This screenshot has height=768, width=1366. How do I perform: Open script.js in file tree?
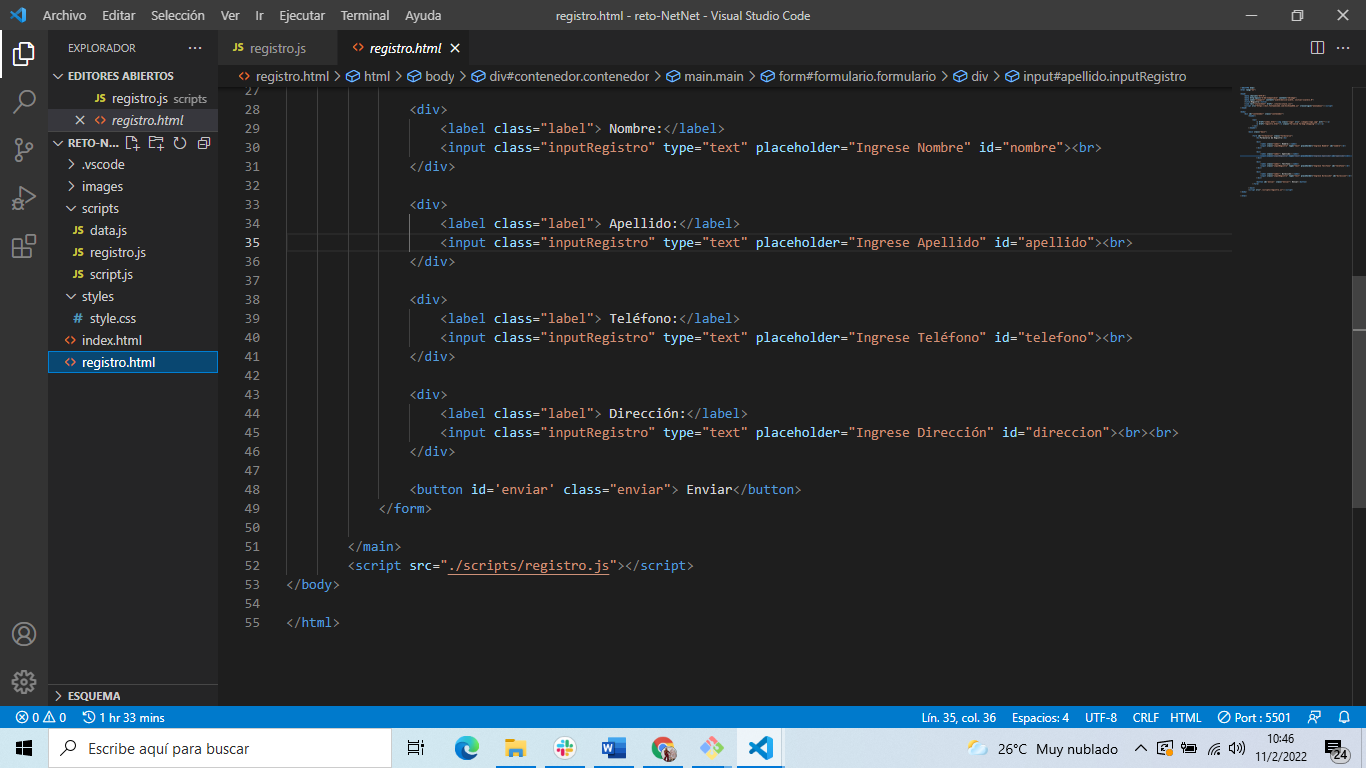pos(133,274)
